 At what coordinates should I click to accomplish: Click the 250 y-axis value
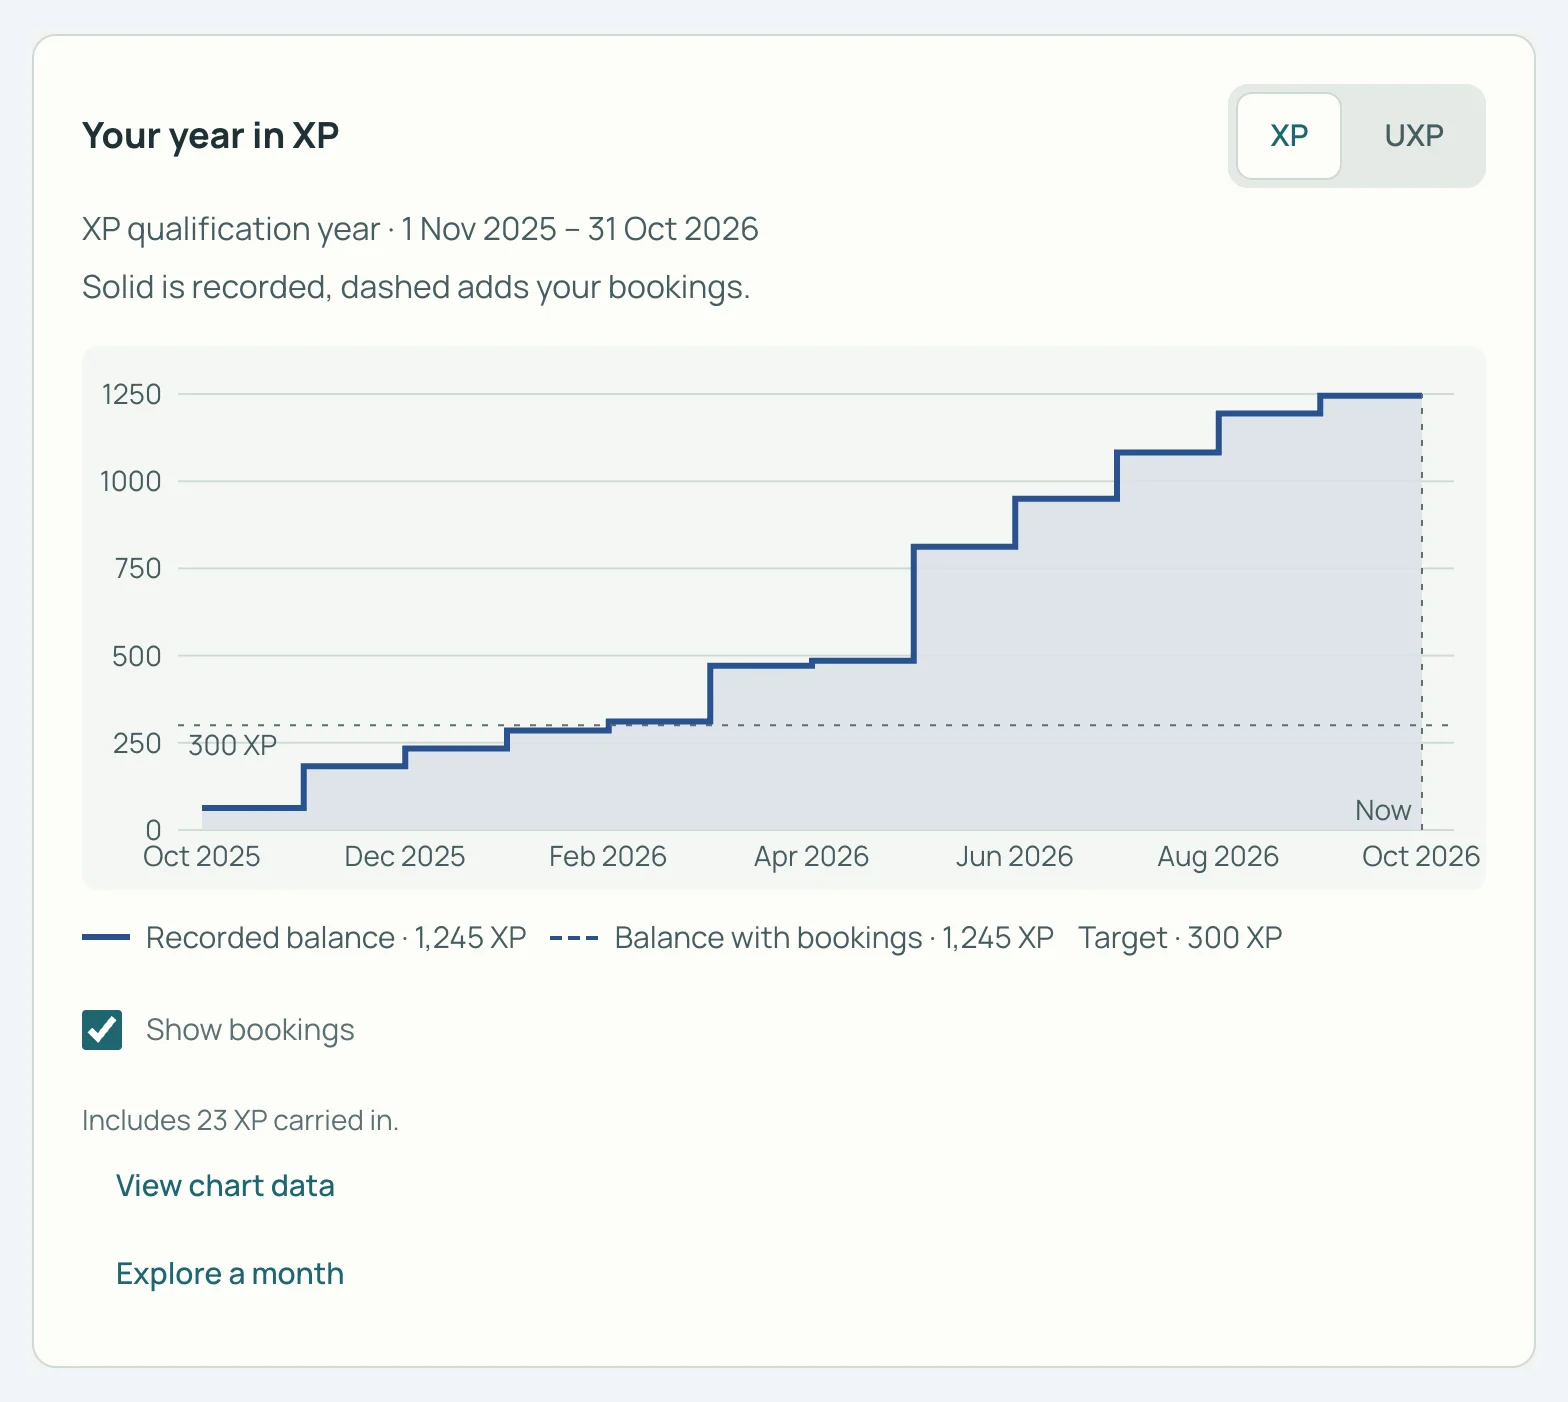pos(137,743)
